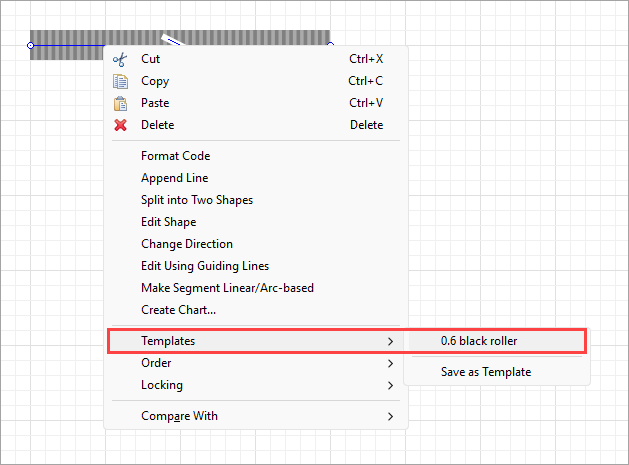Click the striped gray roller shape
Image resolution: width=629 pixels, height=465 pixels.
(x=70, y=36)
